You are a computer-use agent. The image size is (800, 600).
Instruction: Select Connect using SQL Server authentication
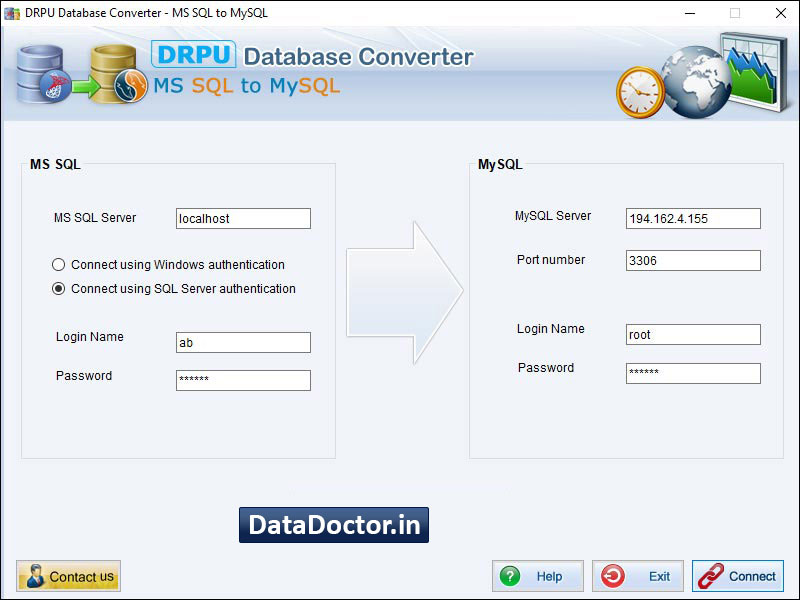58,288
